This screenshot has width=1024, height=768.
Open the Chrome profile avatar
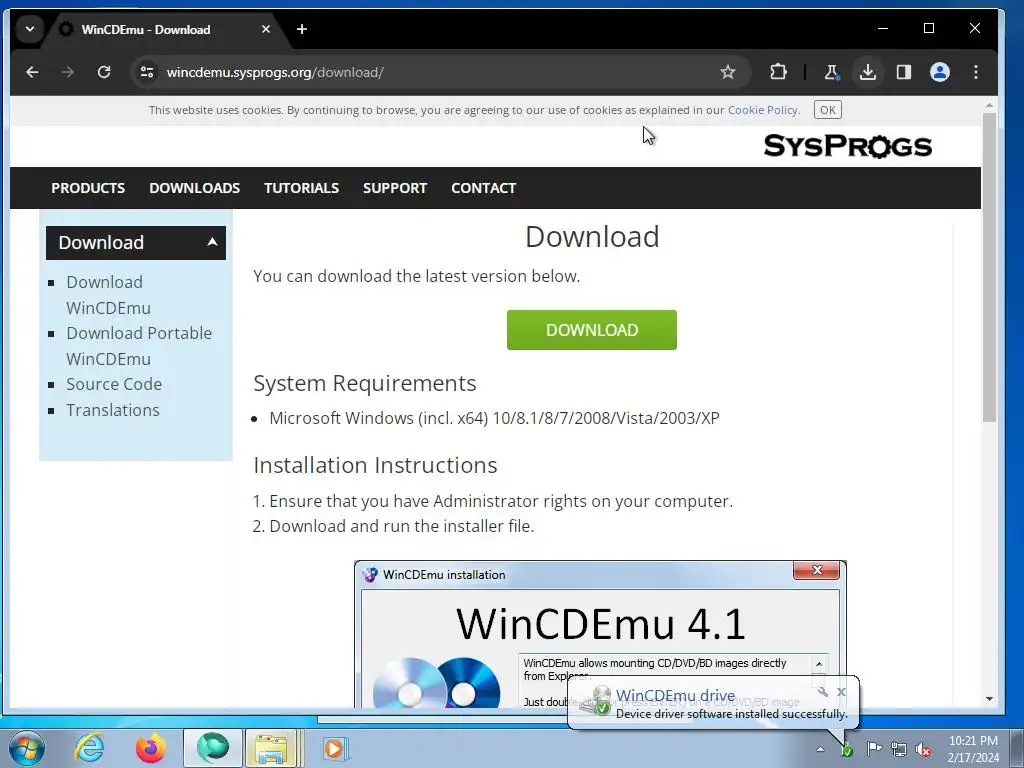940,72
